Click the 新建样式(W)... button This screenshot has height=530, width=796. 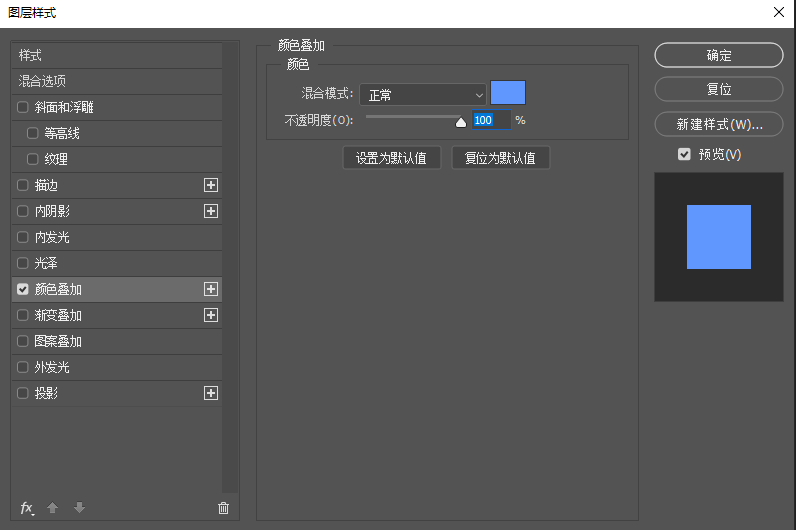[x=719, y=124]
